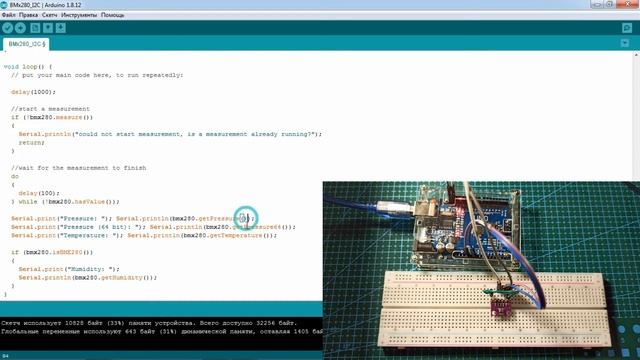Click the 'bmx280.getHumidity()' println line
The height and width of the screenshot is (360, 640).
[88, 278]
